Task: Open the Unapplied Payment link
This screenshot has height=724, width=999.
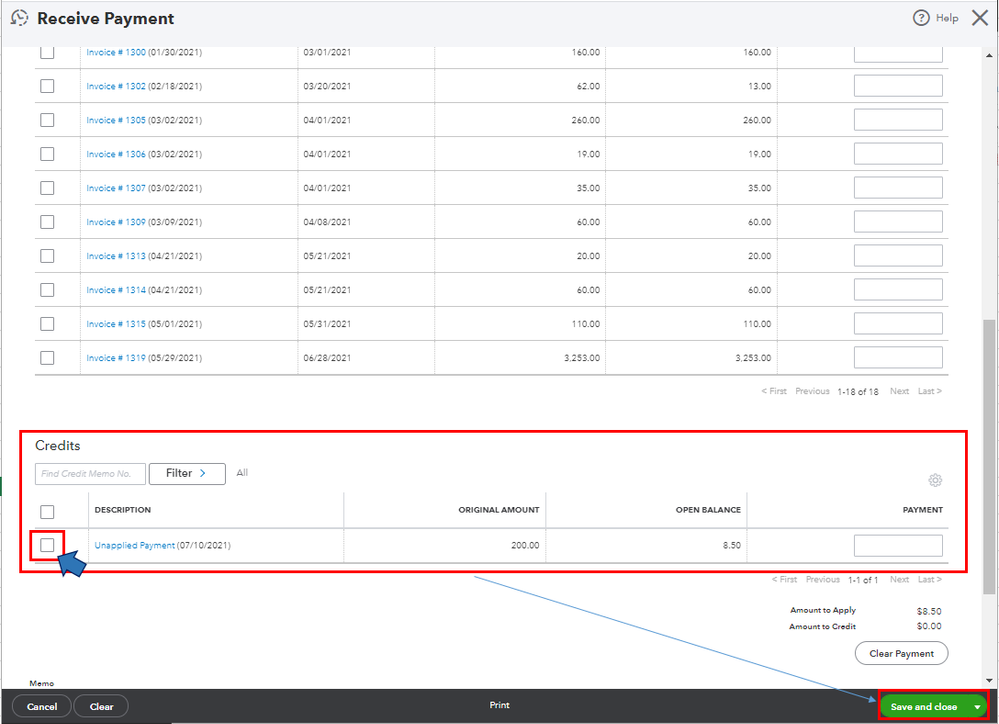Action: [134, 546]
